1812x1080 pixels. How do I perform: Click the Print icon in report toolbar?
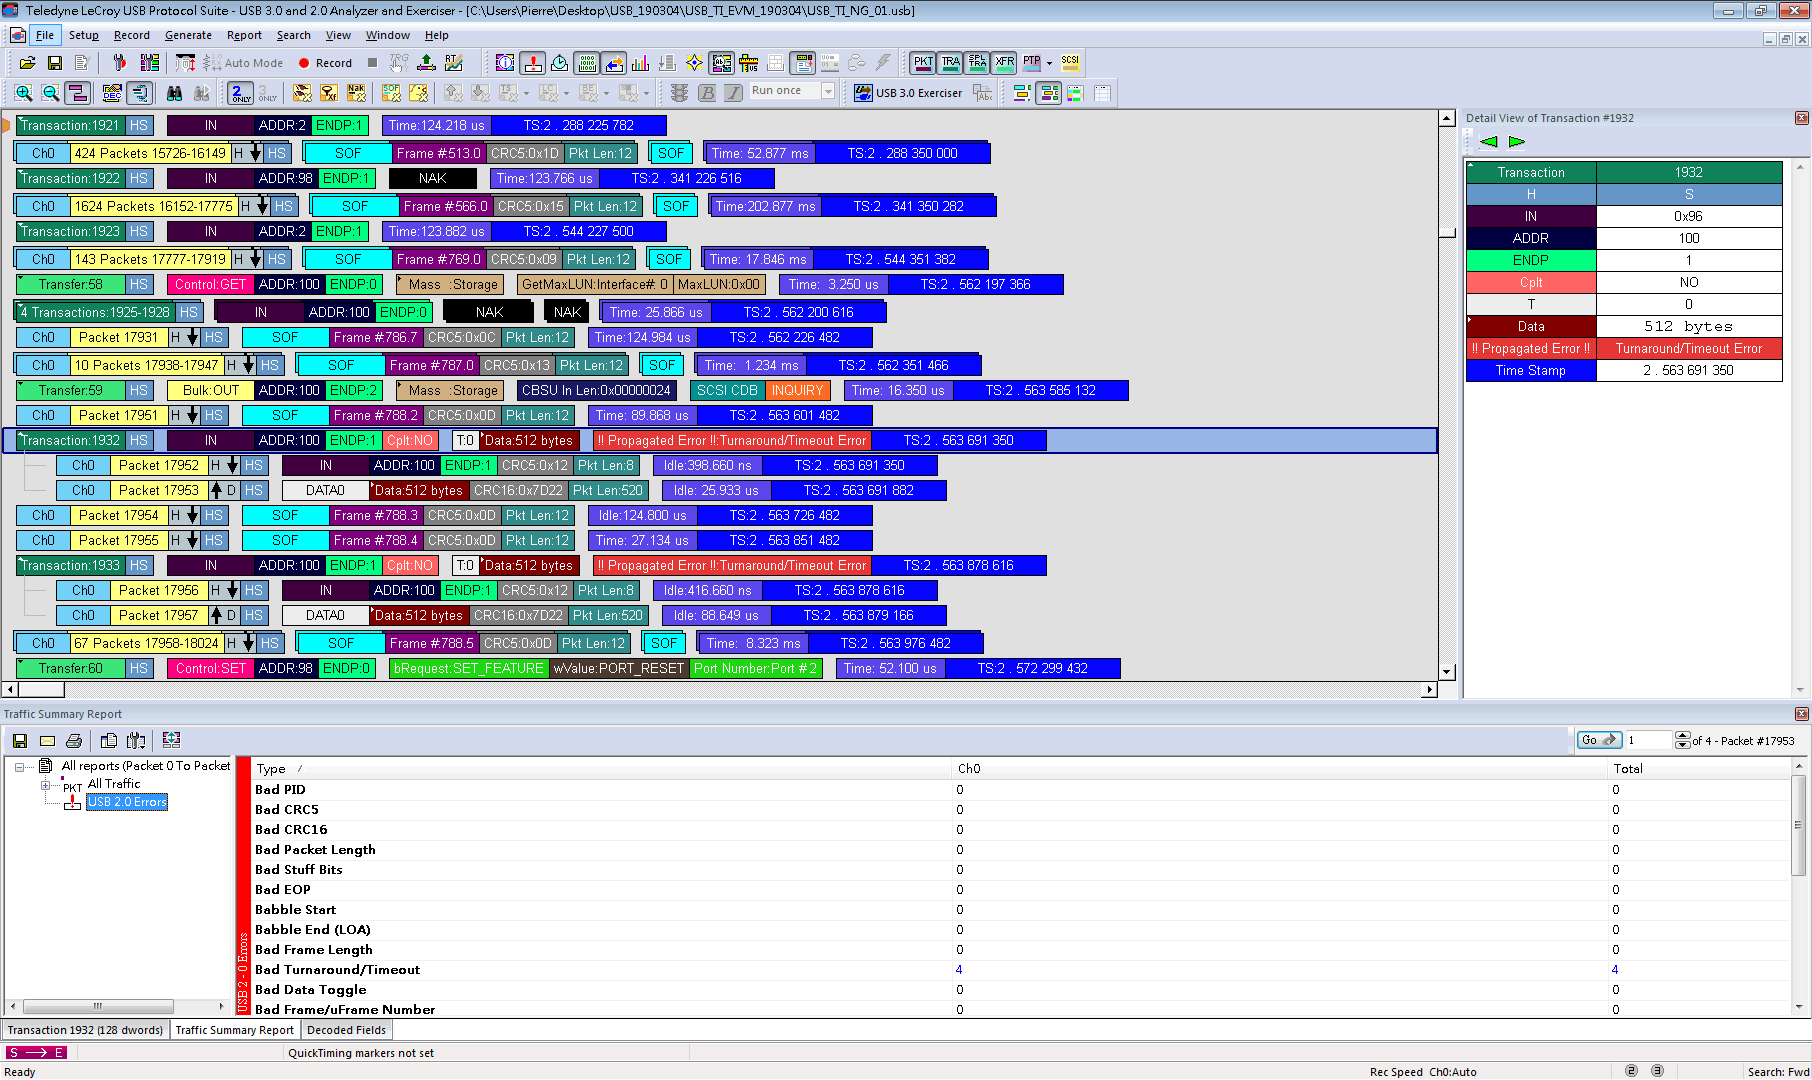74,740
